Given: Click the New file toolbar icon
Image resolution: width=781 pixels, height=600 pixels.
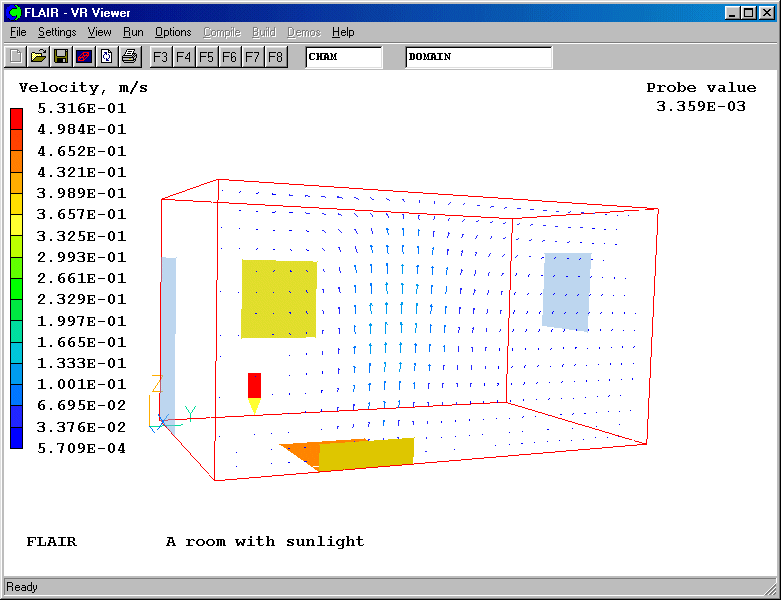Looking at the screenshot, I should (x=15, y=57).
